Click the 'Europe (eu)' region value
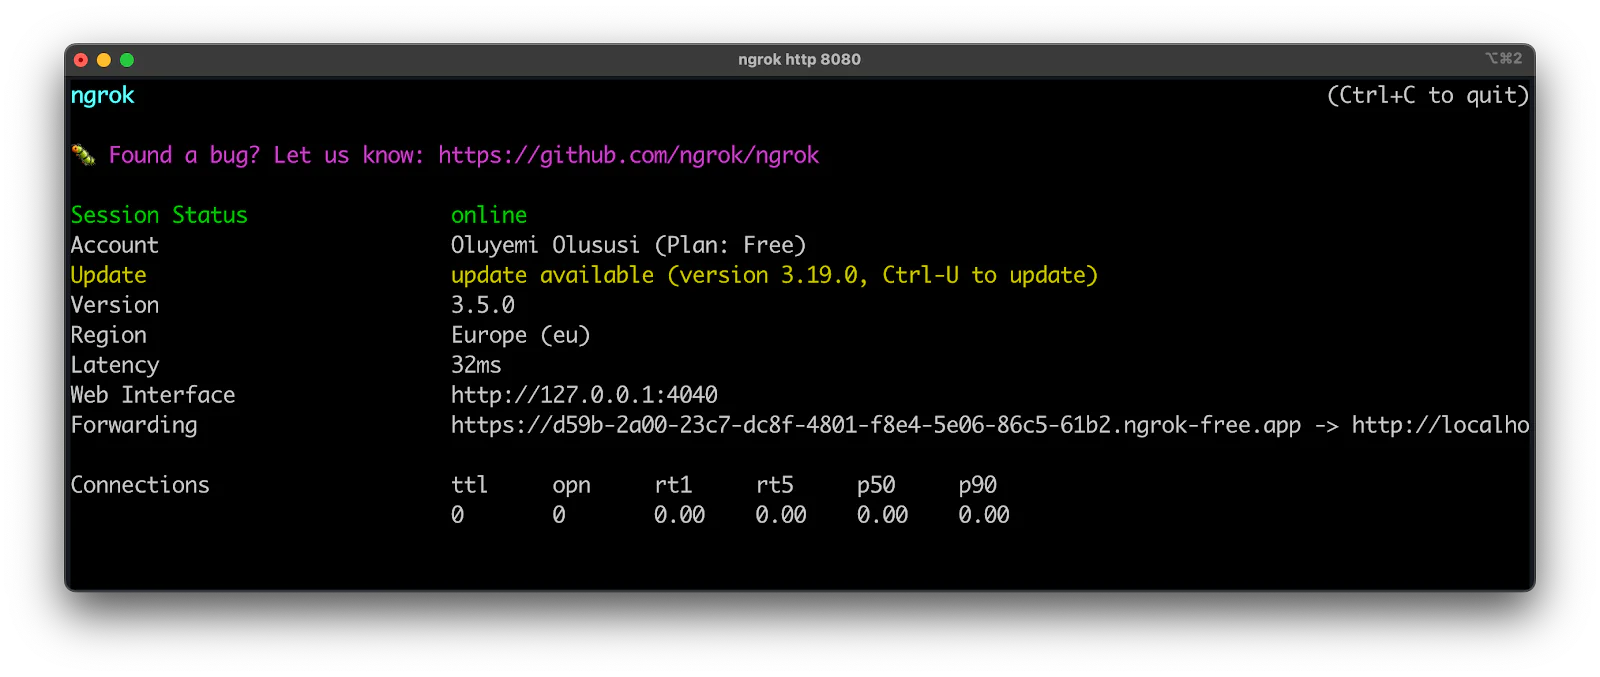Screen dimensions: 1600x677 point(520,335)
